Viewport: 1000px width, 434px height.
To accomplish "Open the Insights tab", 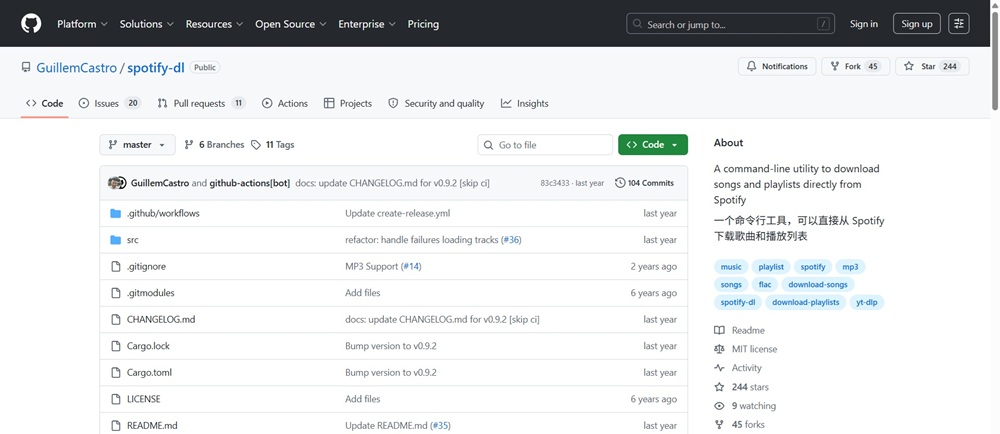I will (524, 103).
